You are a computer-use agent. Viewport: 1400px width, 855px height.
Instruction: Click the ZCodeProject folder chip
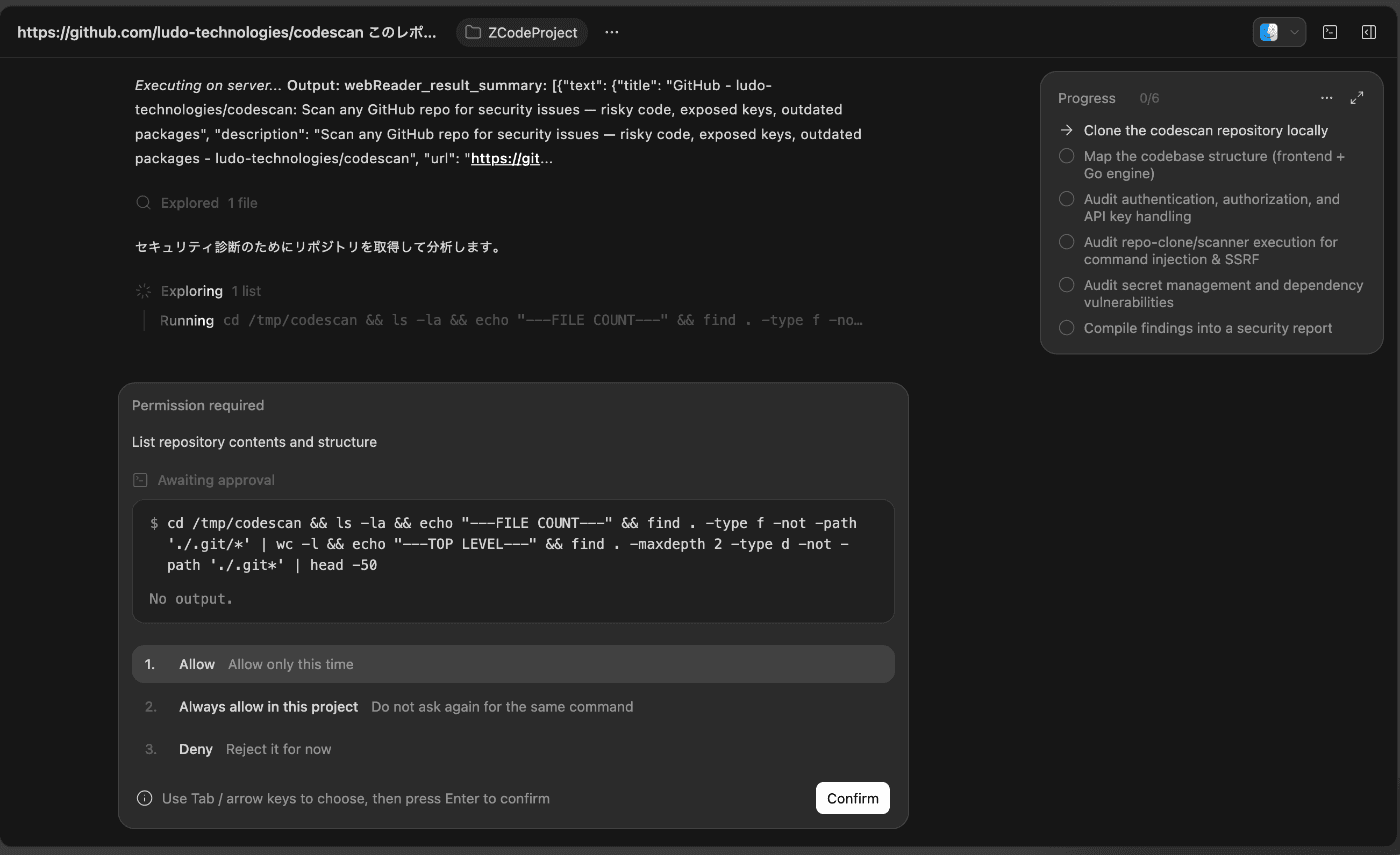[x=522, y=32]
